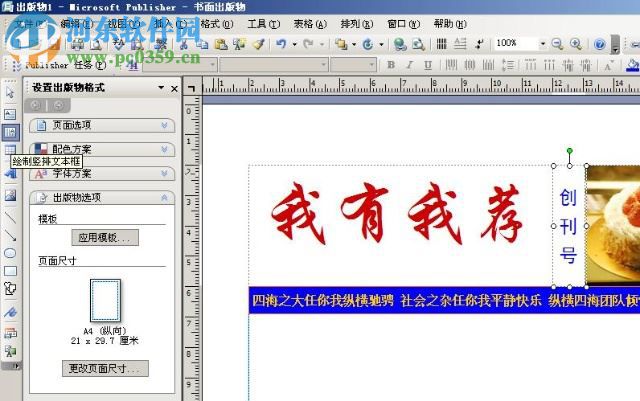The height and width of the screenshot is (401, 640).
Task: Open Item from Content Library tool
Action: pos(10,351)
